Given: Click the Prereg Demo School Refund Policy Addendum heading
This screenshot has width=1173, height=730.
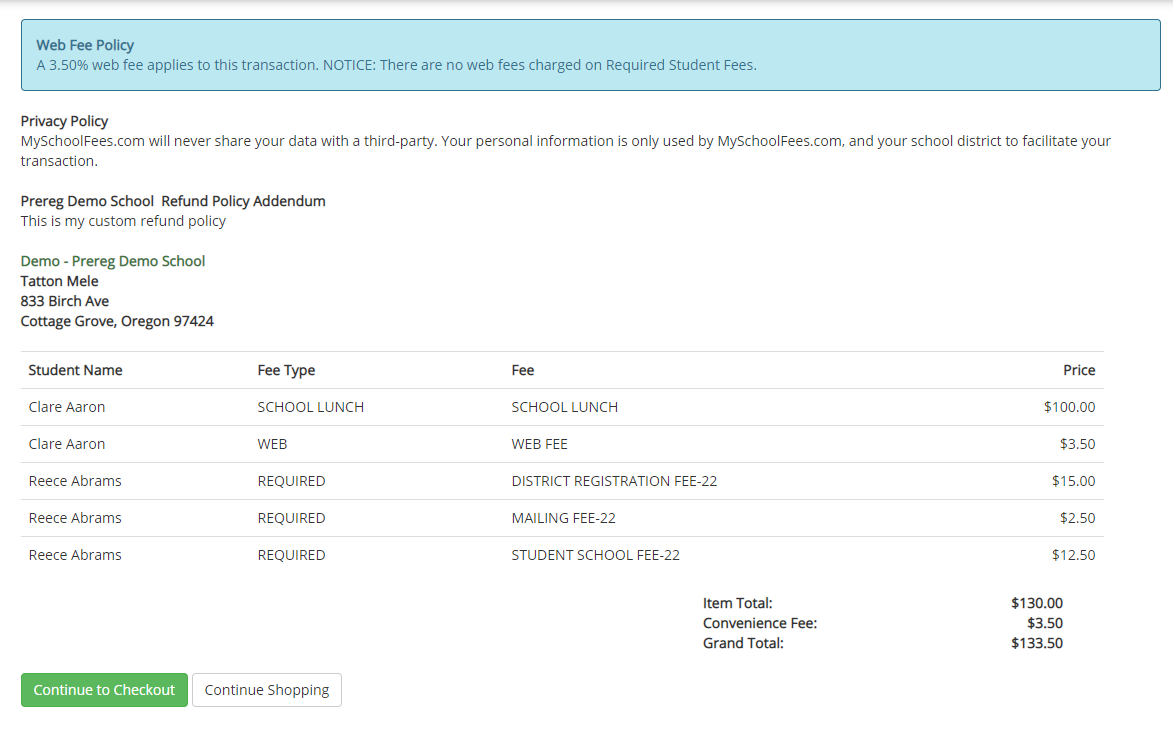Looking at the screenshot, I should point(172,201).
